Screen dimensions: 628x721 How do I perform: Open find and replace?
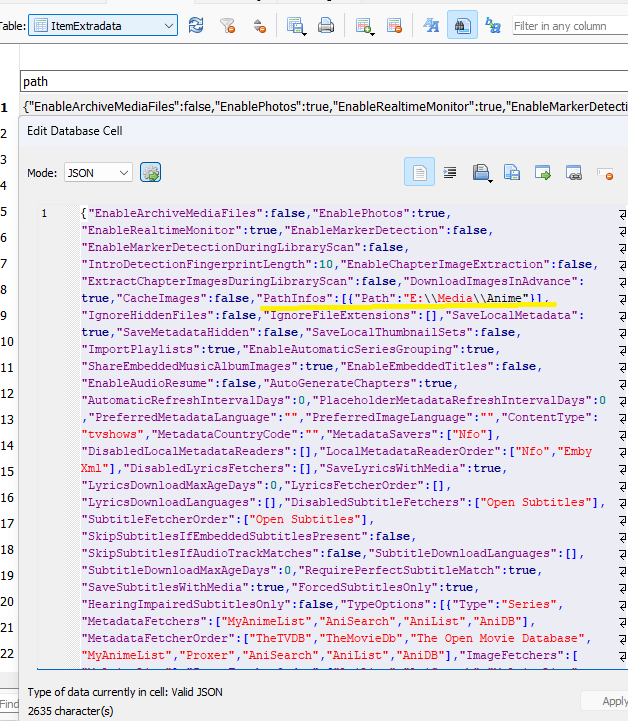(493, 25)
